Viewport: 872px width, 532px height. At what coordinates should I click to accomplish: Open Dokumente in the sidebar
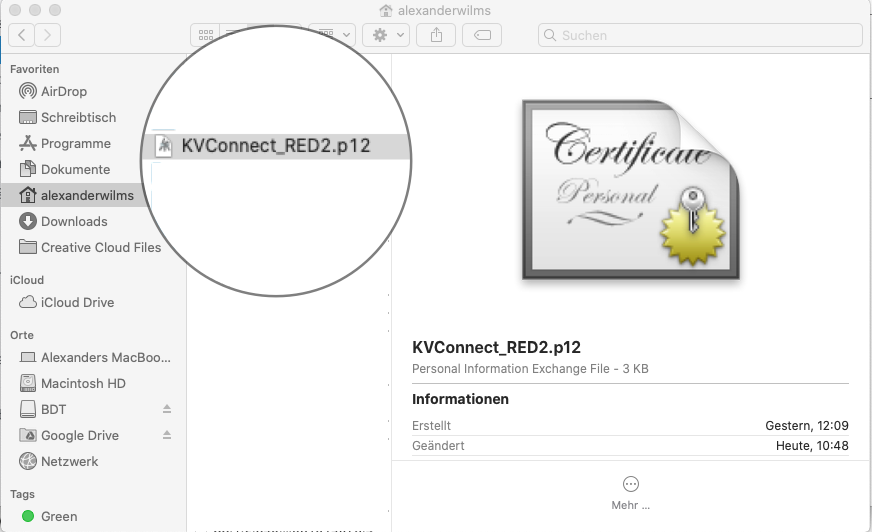[x=75, y=169]
